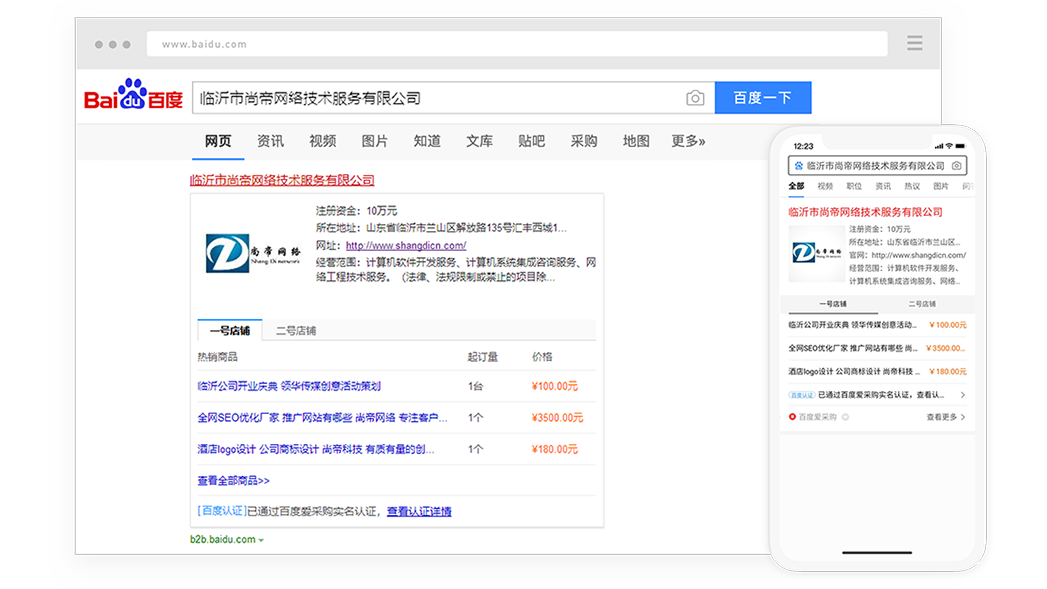This screenshot has width=1047, height=589.
Task: Switch to the 视频 tab
Action: click(x=322, y=141)
